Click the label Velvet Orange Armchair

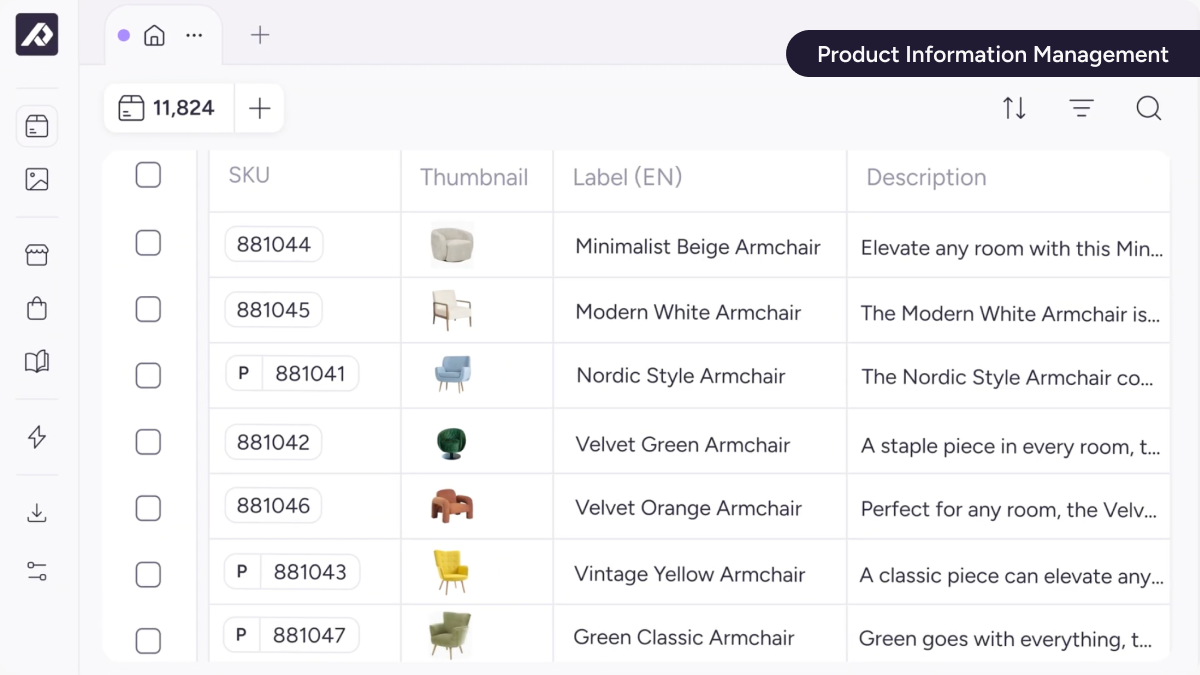pos(688,508)
